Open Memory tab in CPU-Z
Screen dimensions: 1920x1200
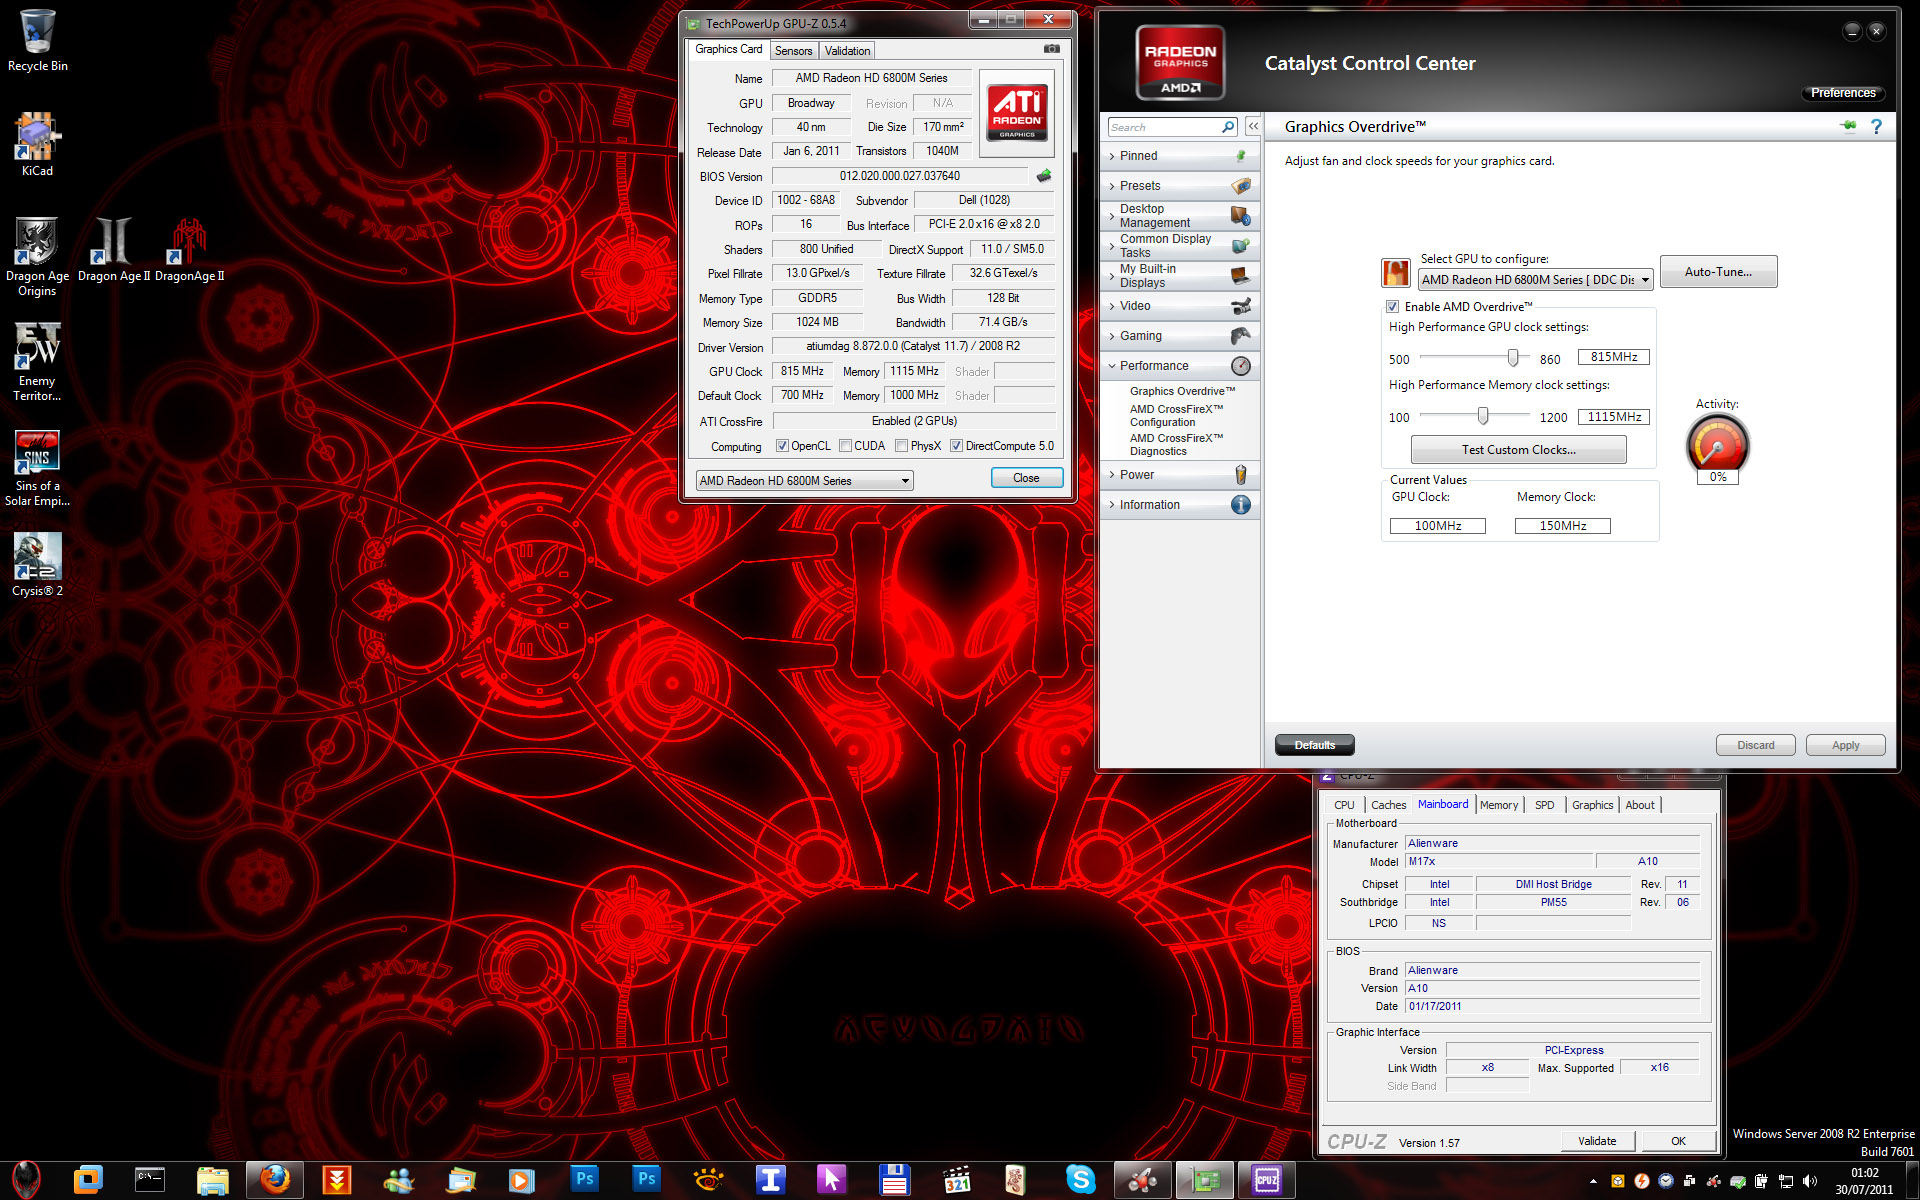(1499, 805)
